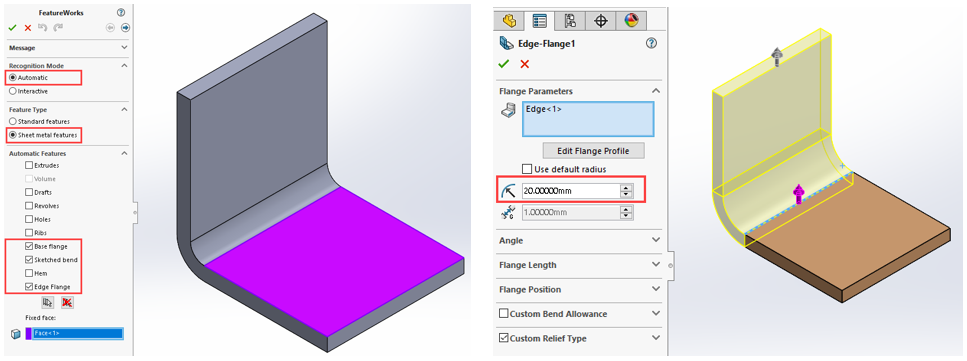
Task: Confirm Edge-Flange1 with green checkmark
Action: (x=504, y=64)
